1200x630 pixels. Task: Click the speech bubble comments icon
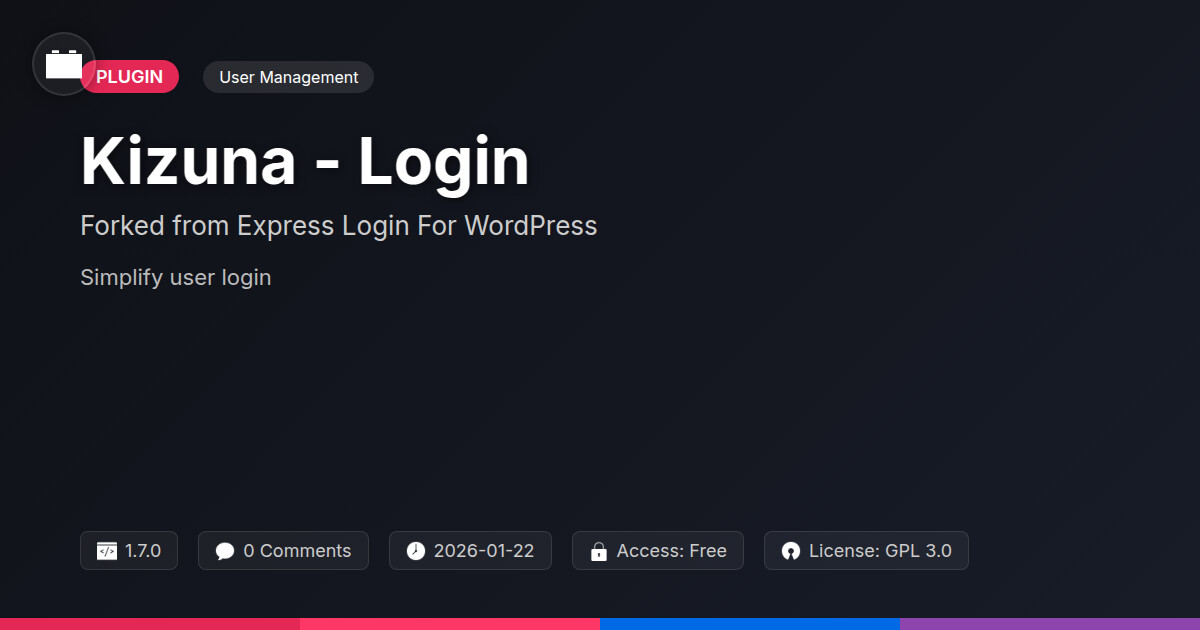coord(225,551)
